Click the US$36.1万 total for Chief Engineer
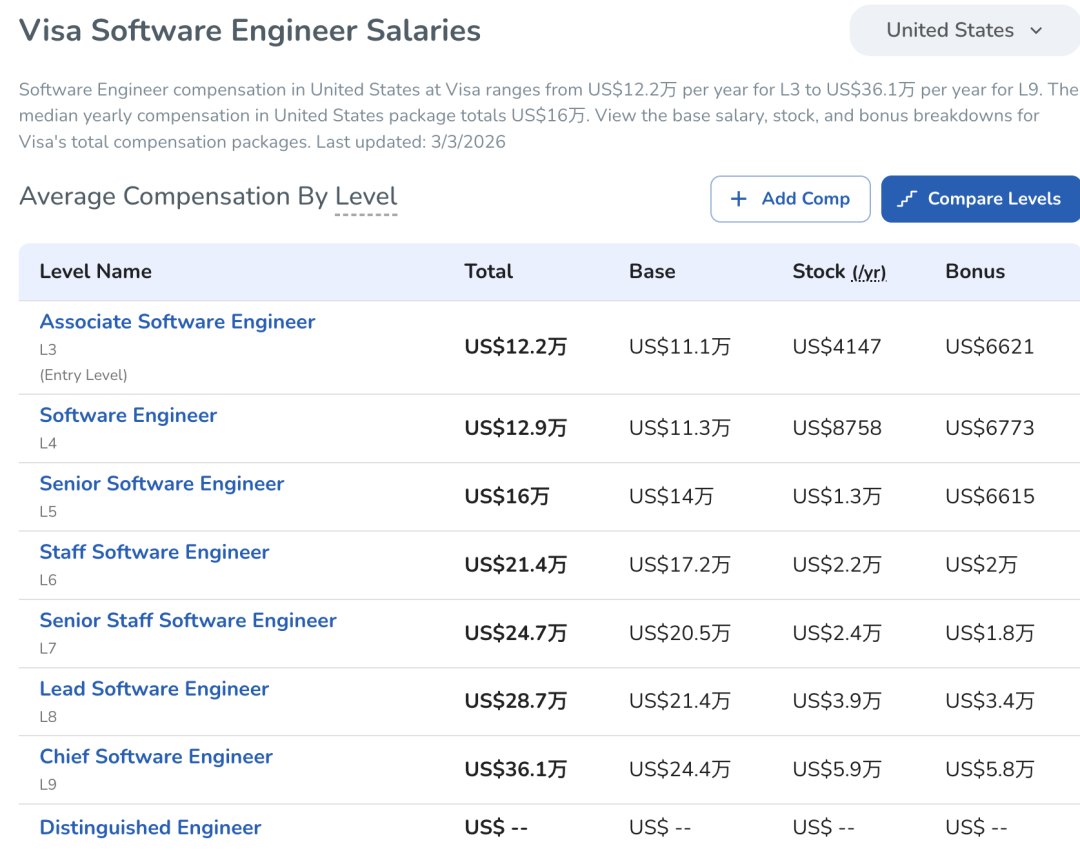Viewport: 1080px width, 853px height. (x=515, y=770)
